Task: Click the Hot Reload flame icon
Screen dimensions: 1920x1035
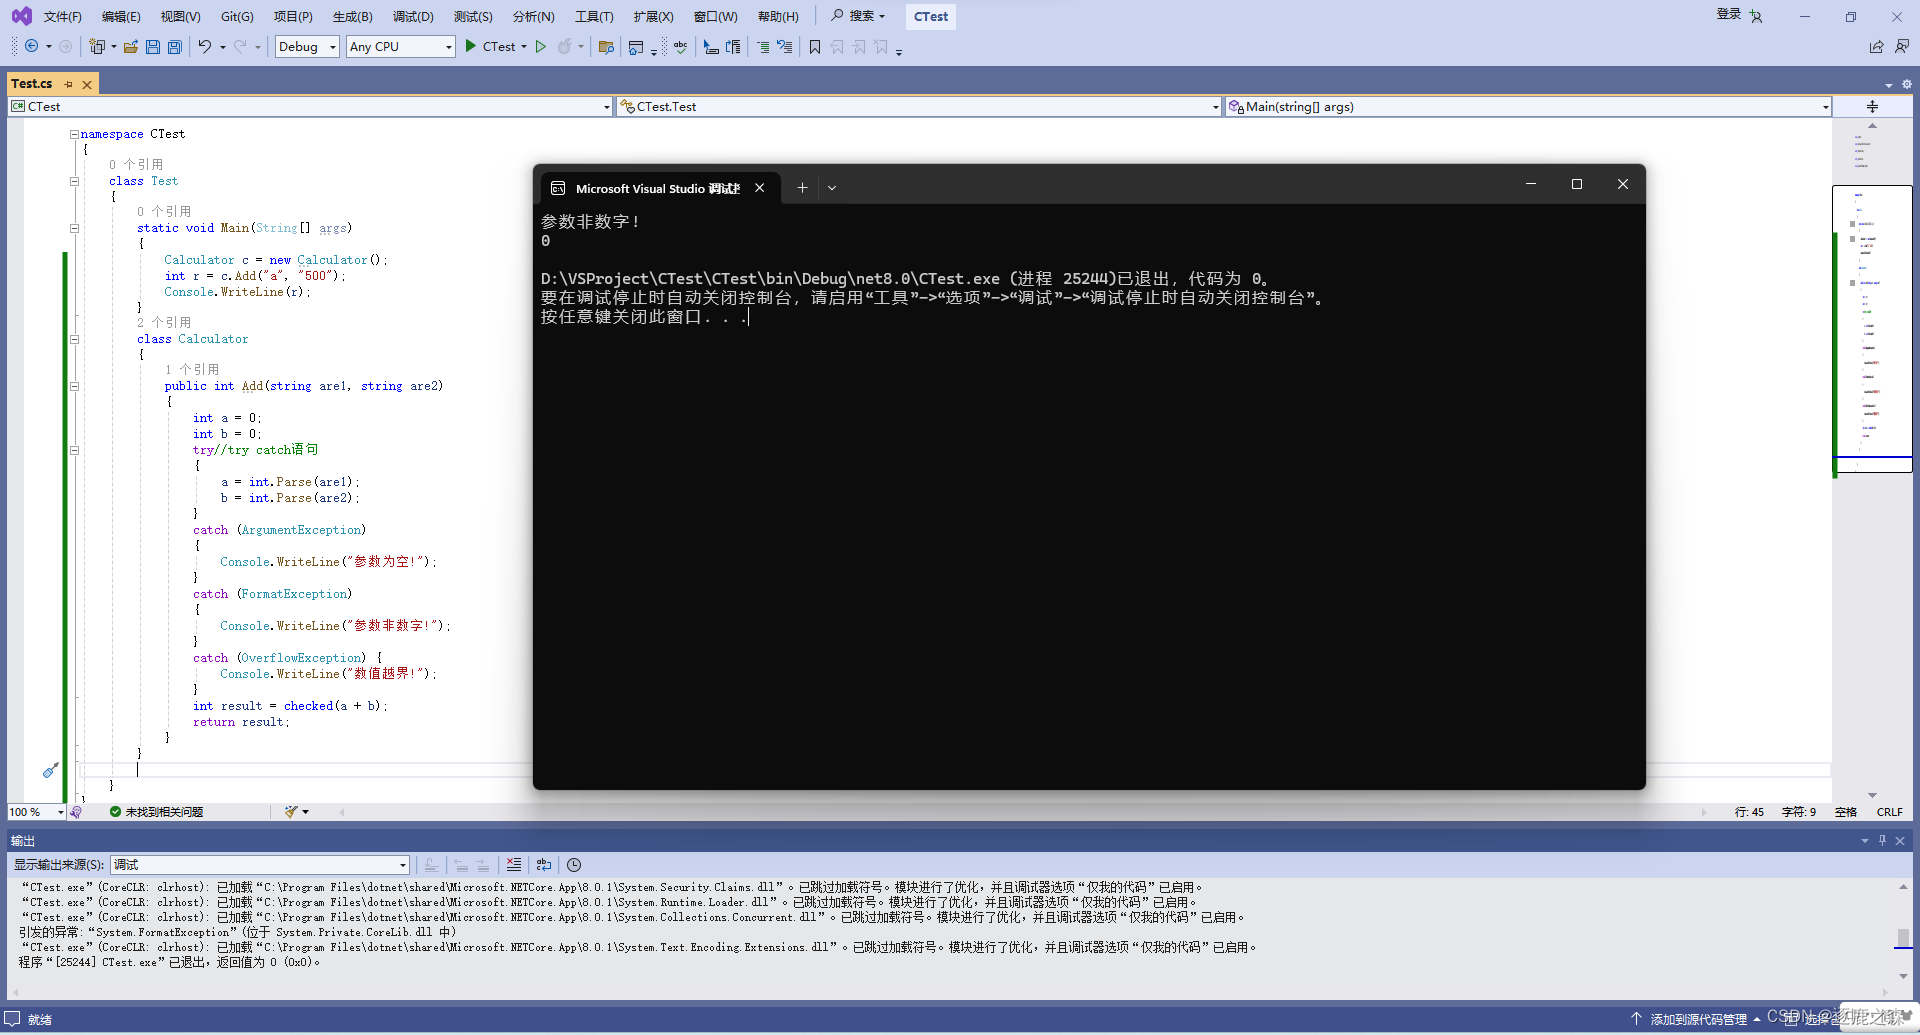Action: click(x=565, y=47)
